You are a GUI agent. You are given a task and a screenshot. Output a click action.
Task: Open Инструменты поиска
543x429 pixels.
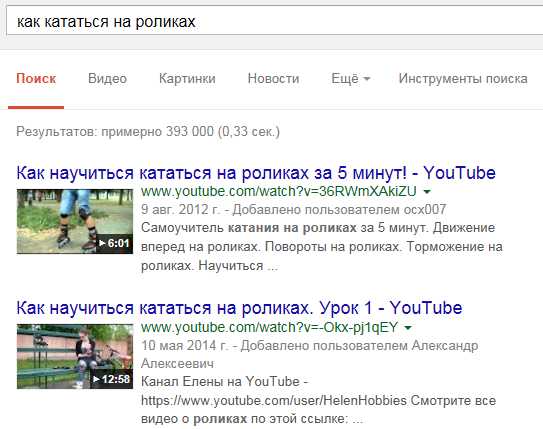pyautogui.click(x=463, y=79)
